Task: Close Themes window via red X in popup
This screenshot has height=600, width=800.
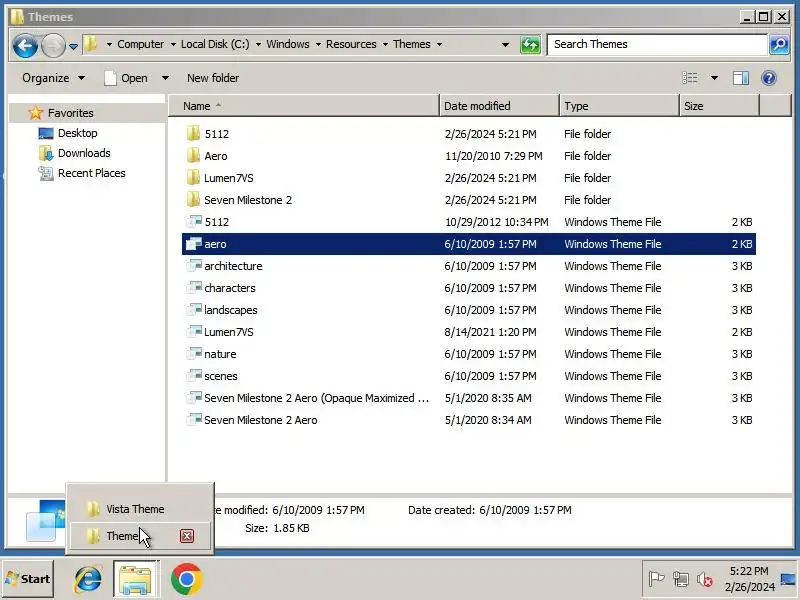Action: pyautogui.click(x=187, y=536)
